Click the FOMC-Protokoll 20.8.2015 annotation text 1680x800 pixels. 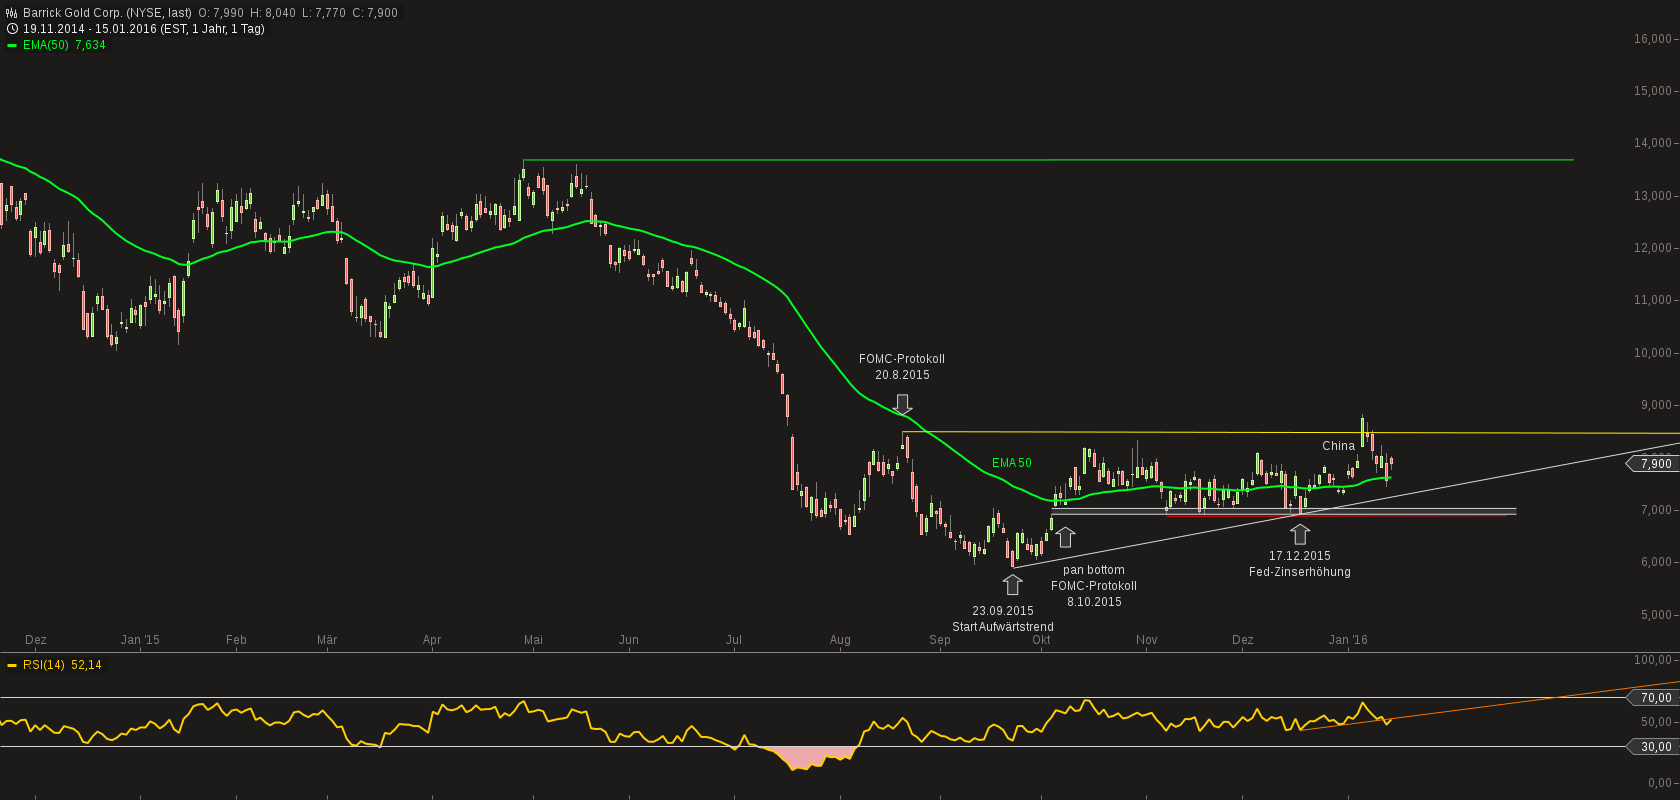pos(902,367)
